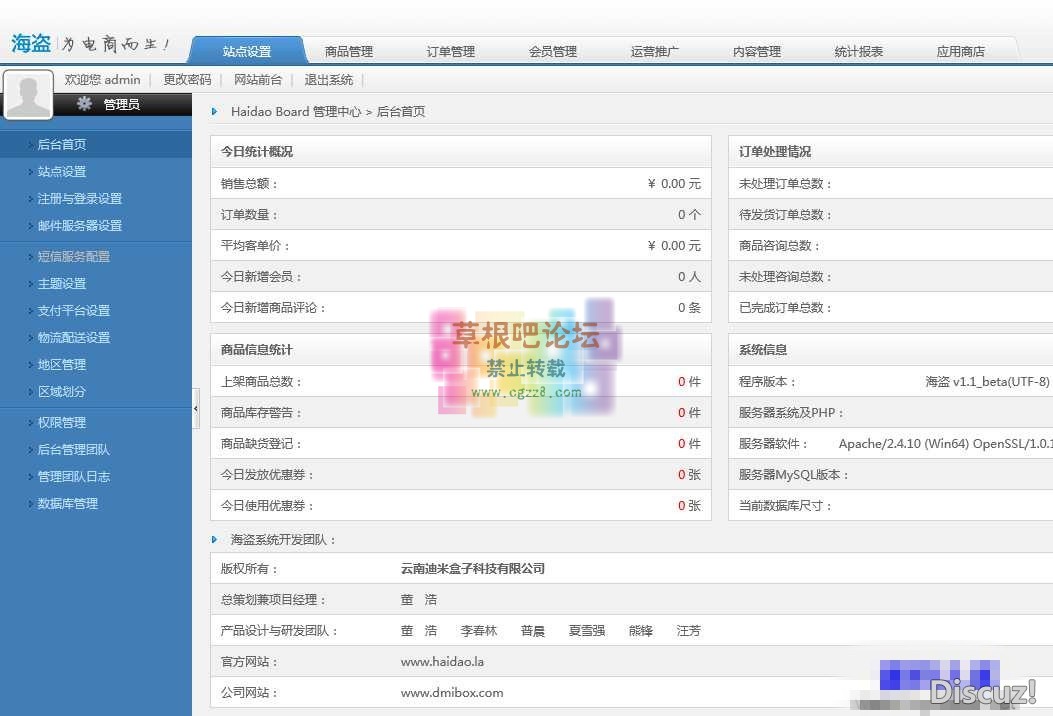Click 退出系统 to log out
The width and height of the screenshot is (1053, 716).
click(x=330, y=79)
